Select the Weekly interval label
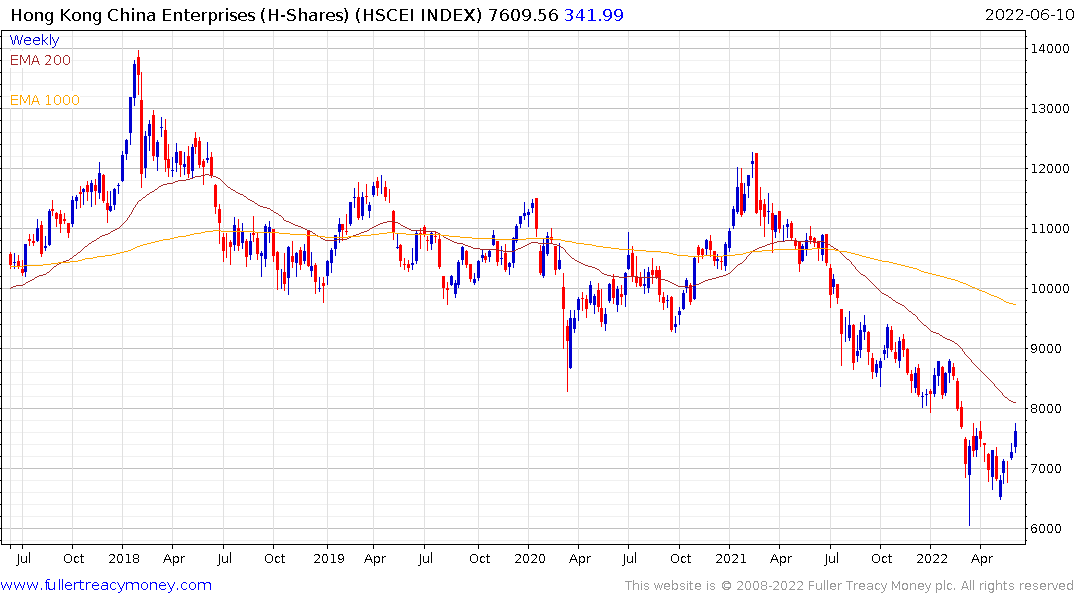This screenshot has width=1075, height=600. tap(34, 40)
